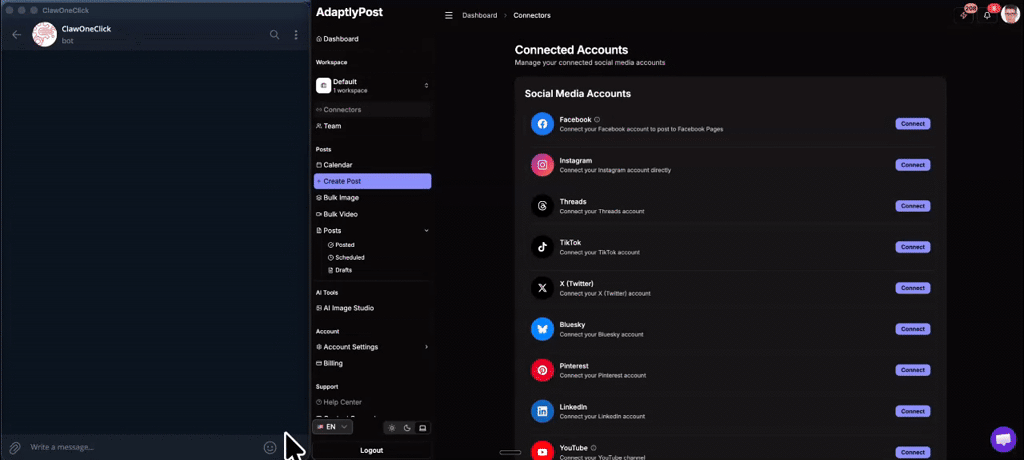The image size is (1024, 460).
Task: Open the Posted posts list
Action: 341,245
